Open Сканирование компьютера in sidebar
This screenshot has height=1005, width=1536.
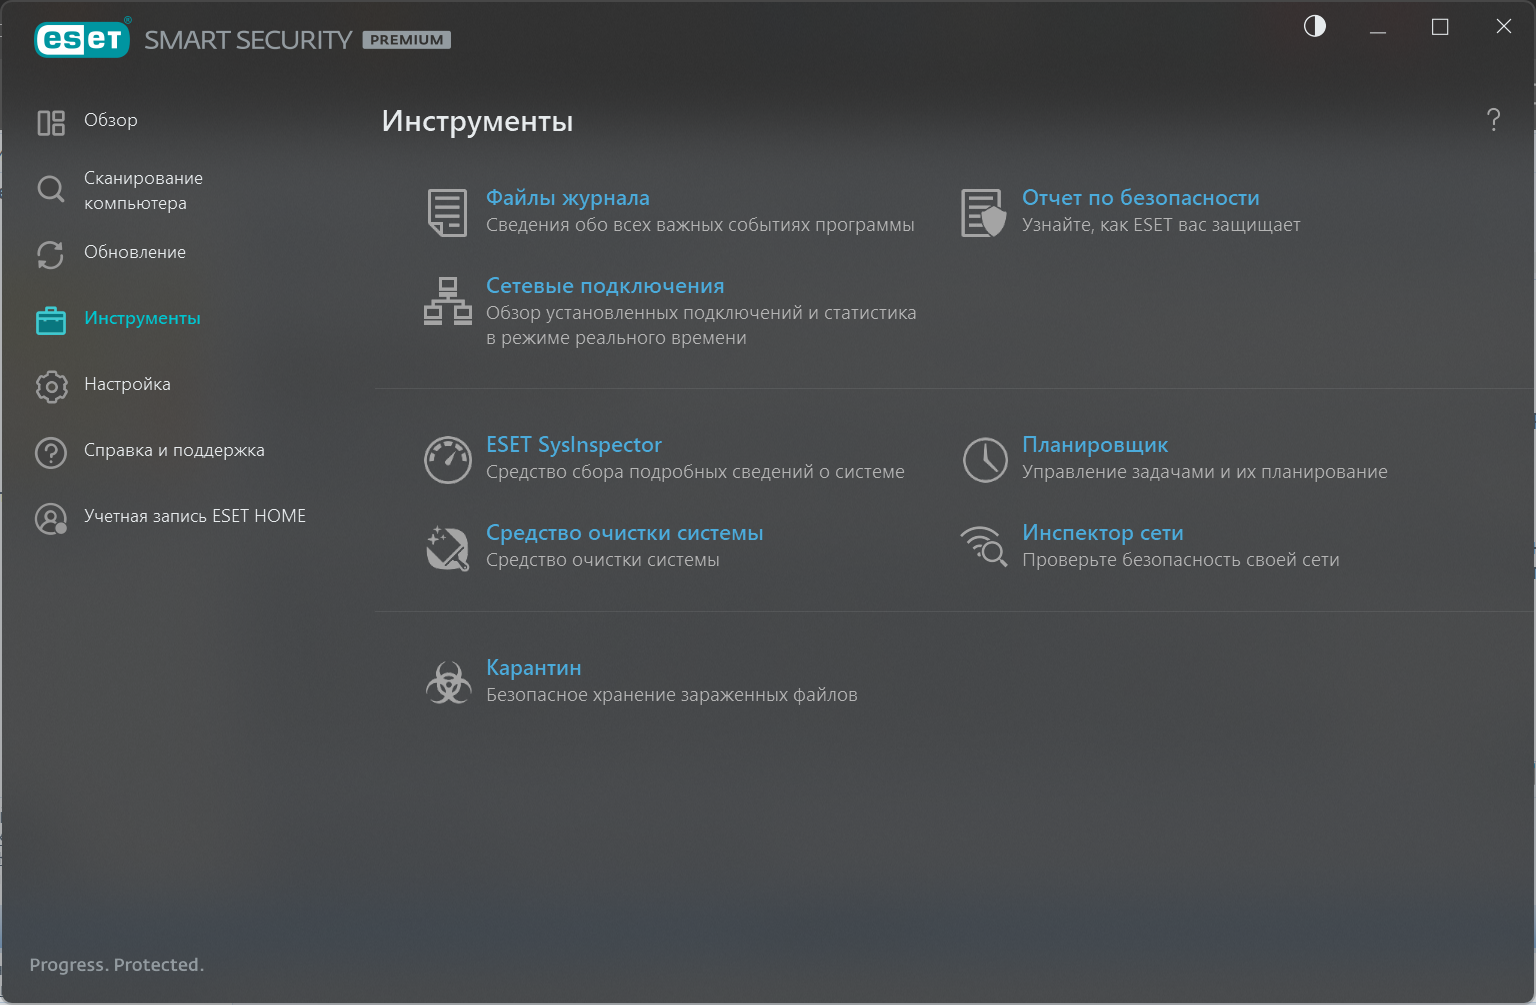coord(142,190)
